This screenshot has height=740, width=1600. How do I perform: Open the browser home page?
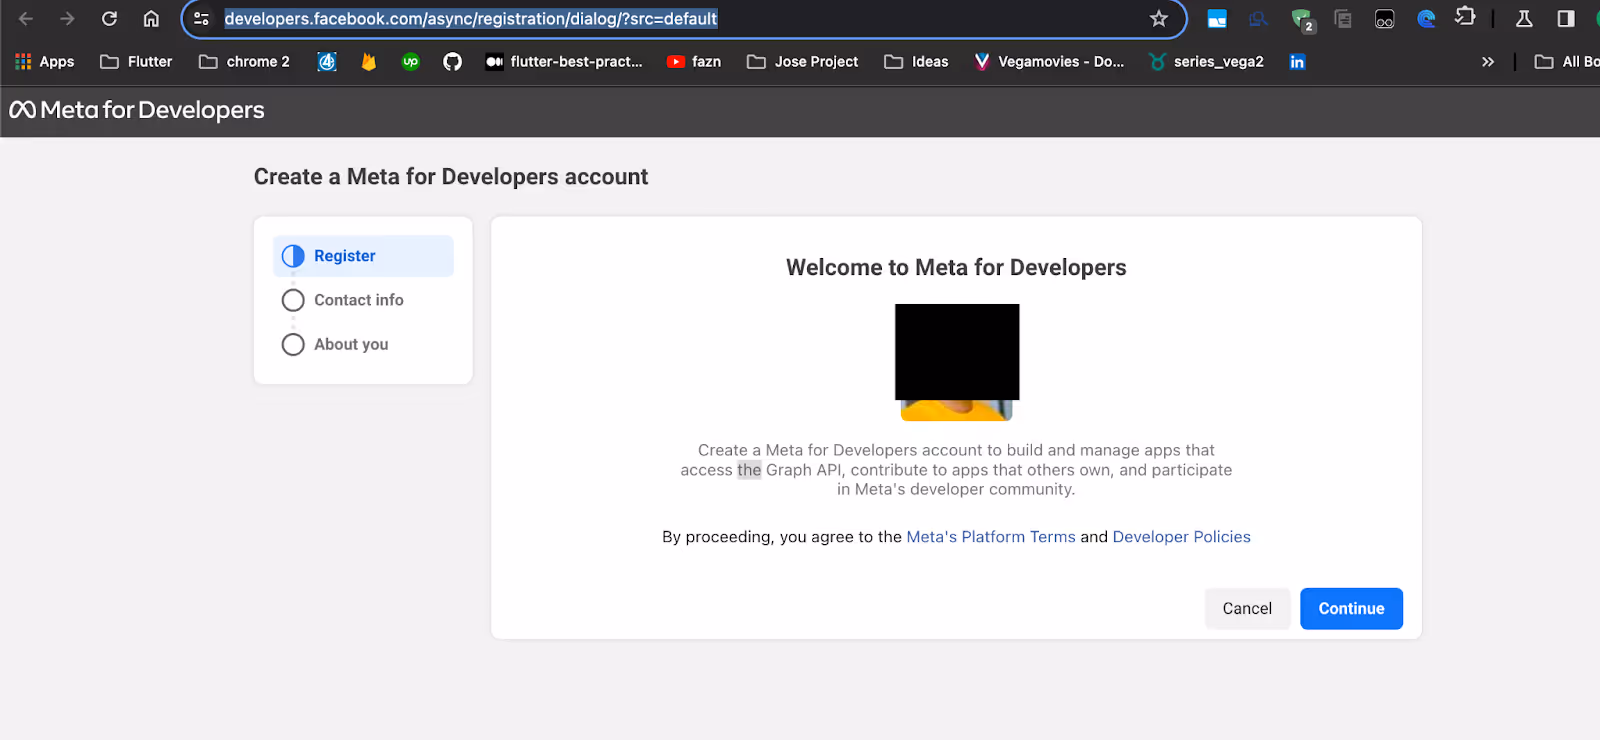(151, 18)
